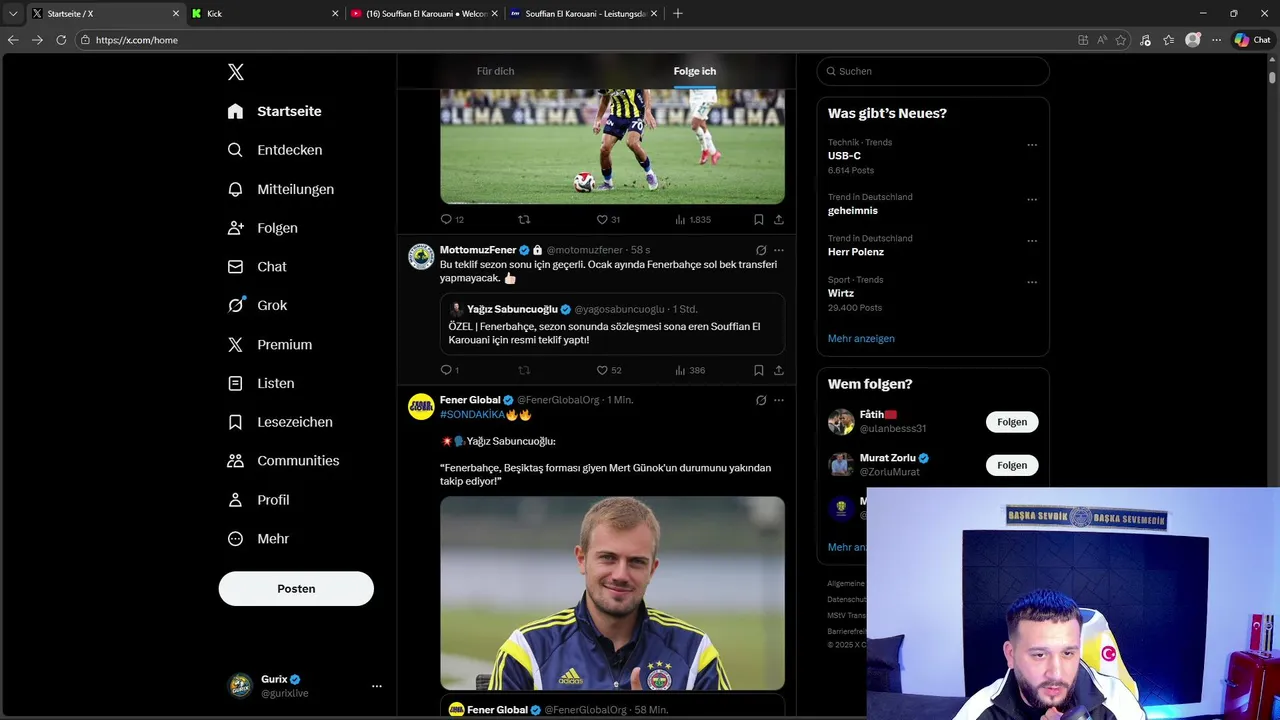Reply to the MottomuzFener post
The image size is (1280, 720).
click(x=450, y=370)
